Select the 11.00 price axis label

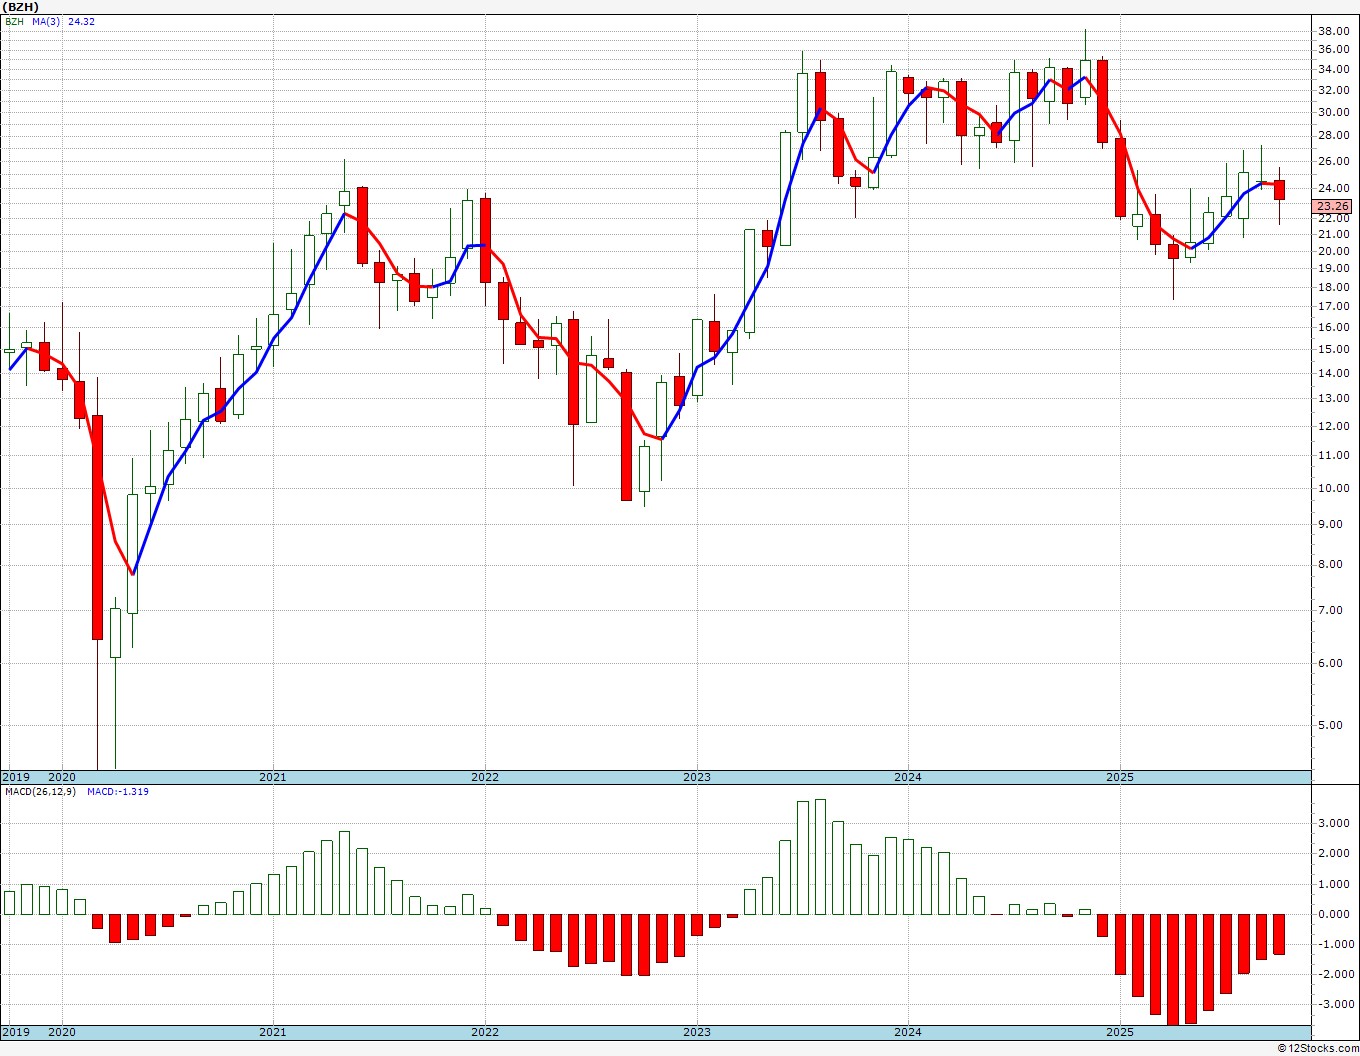(1334, 455)
